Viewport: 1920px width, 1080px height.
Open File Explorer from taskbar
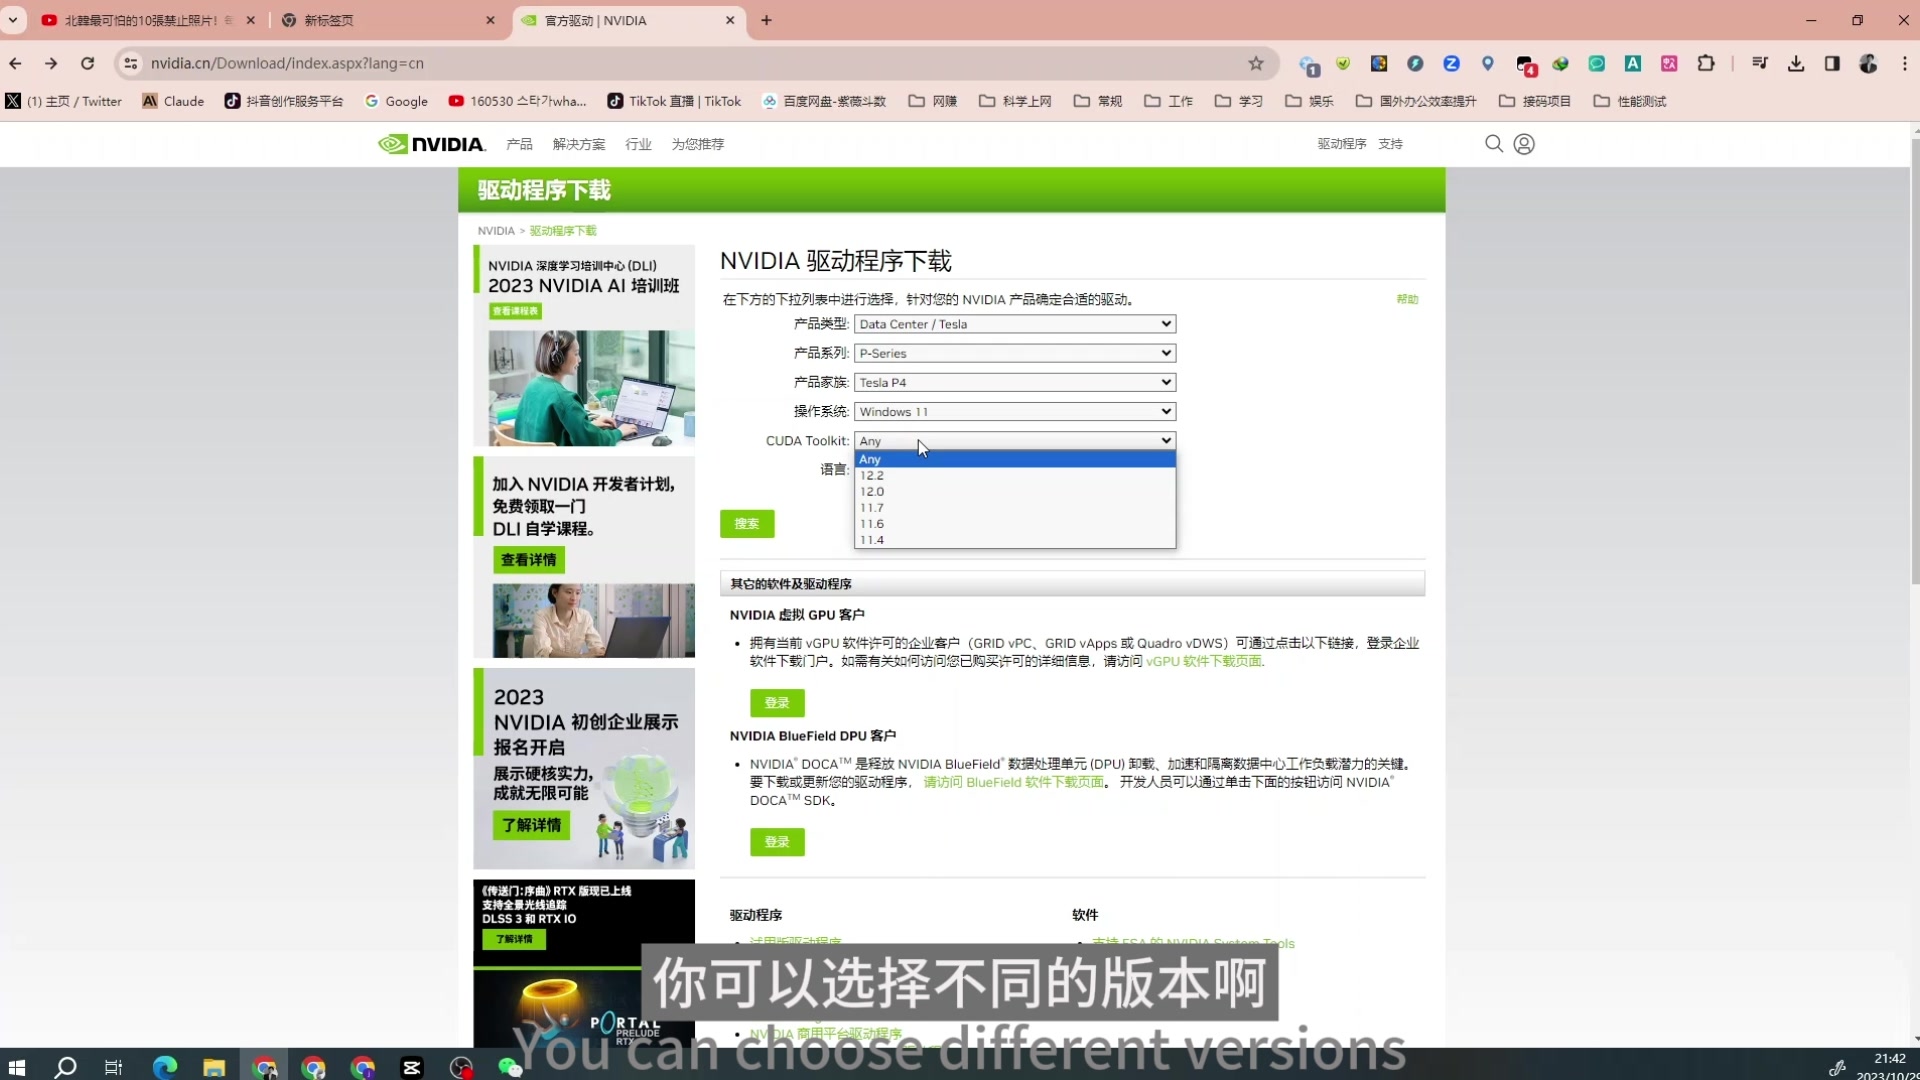point(213,1067)
